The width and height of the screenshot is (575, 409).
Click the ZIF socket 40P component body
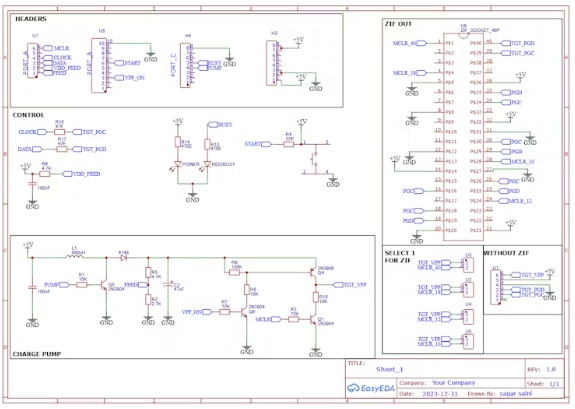point(464,137)
